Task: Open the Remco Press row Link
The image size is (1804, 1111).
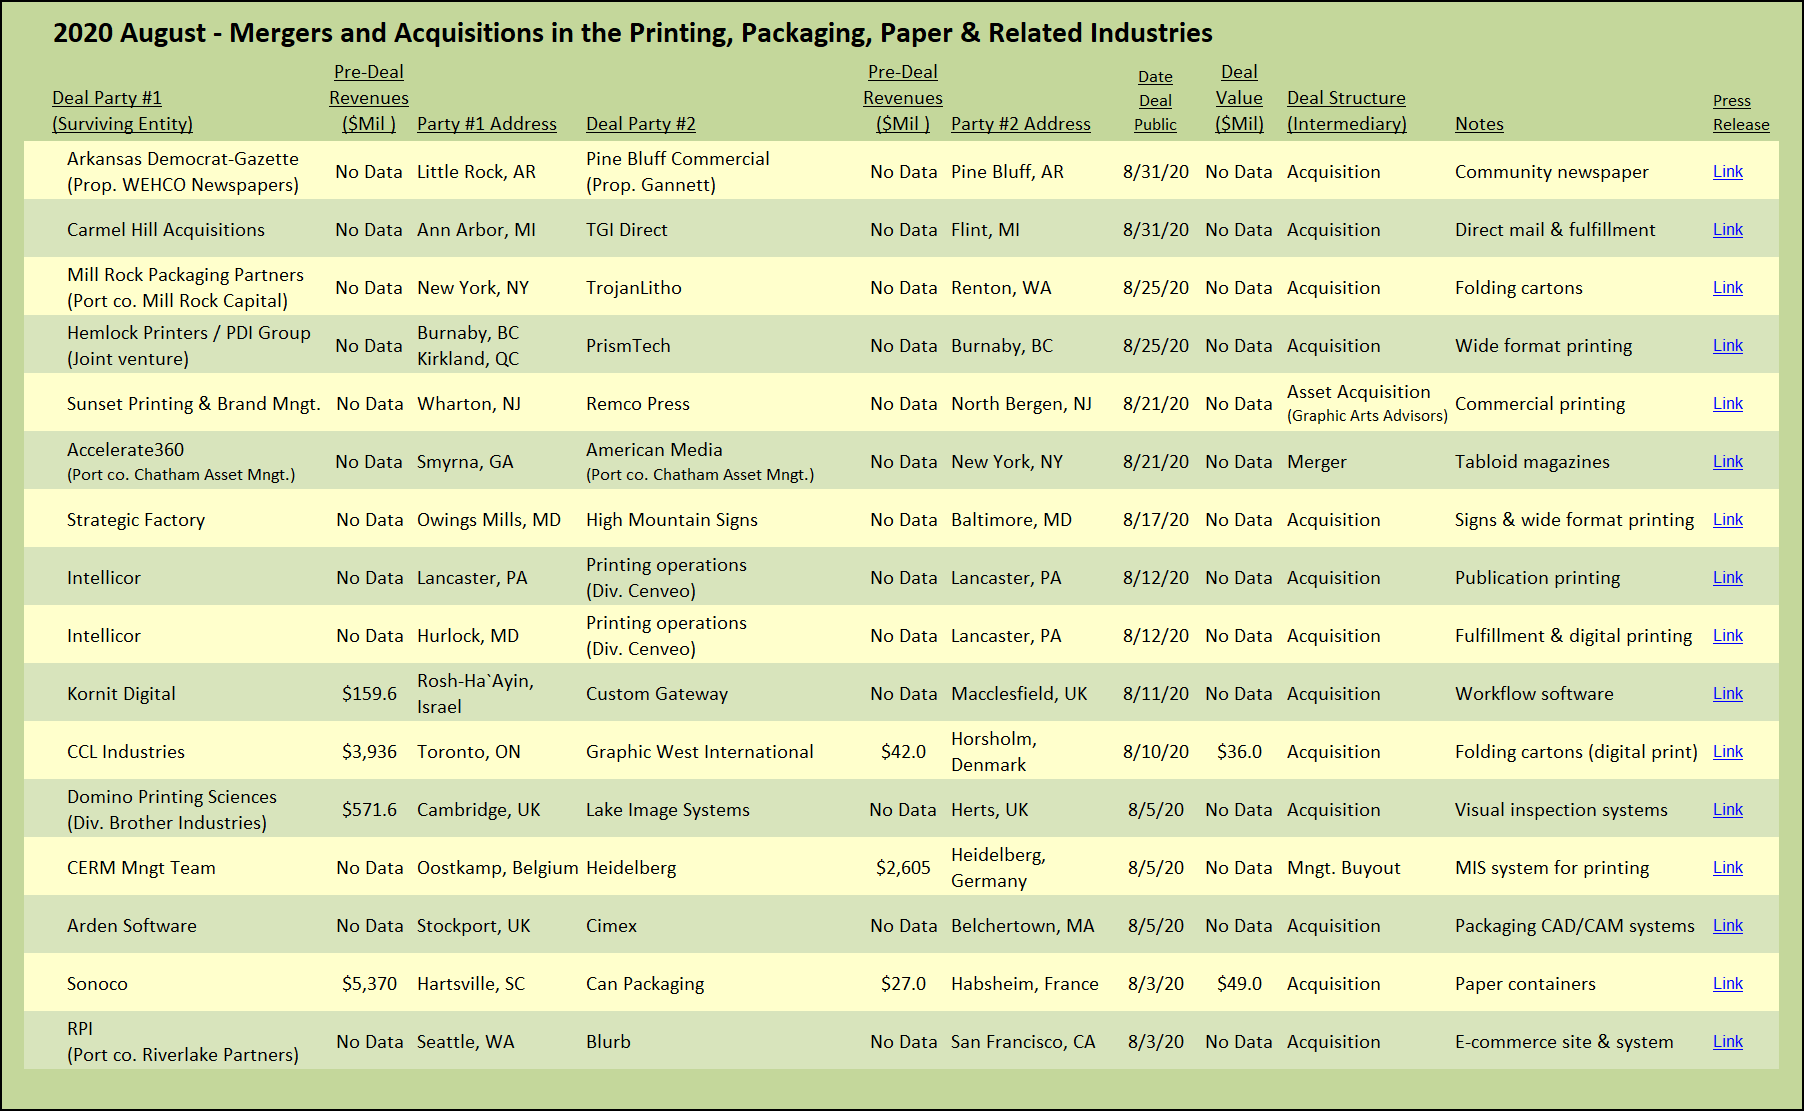Action: 1727,403
